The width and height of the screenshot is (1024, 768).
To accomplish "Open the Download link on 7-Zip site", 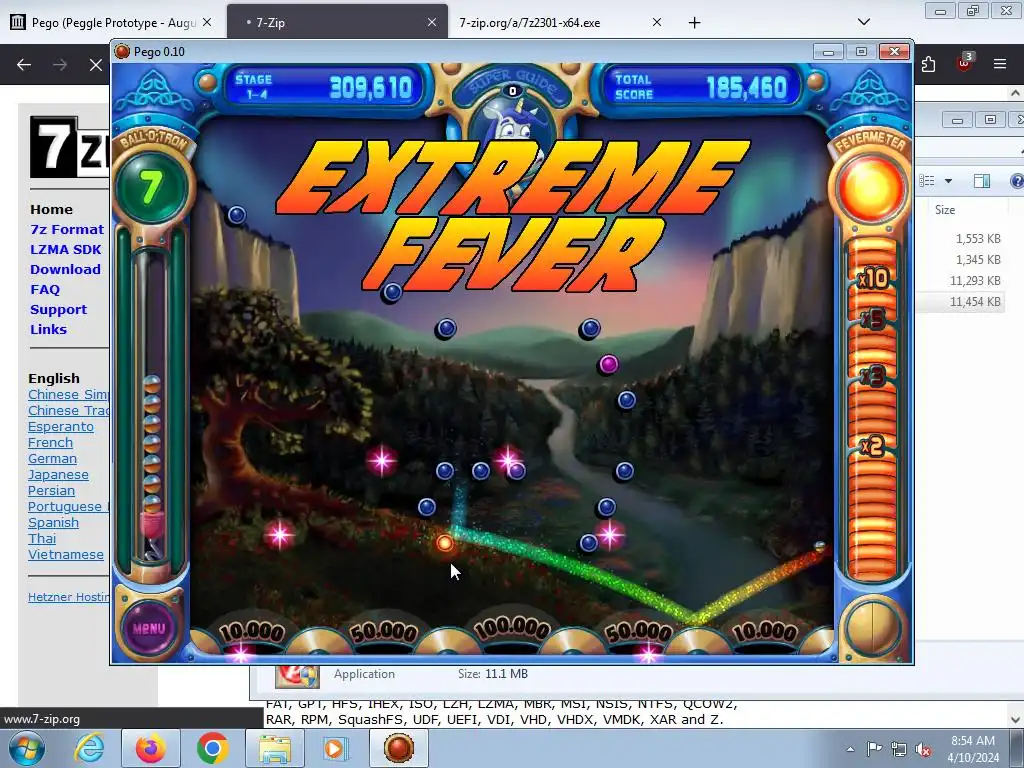I will click(65, 269).
